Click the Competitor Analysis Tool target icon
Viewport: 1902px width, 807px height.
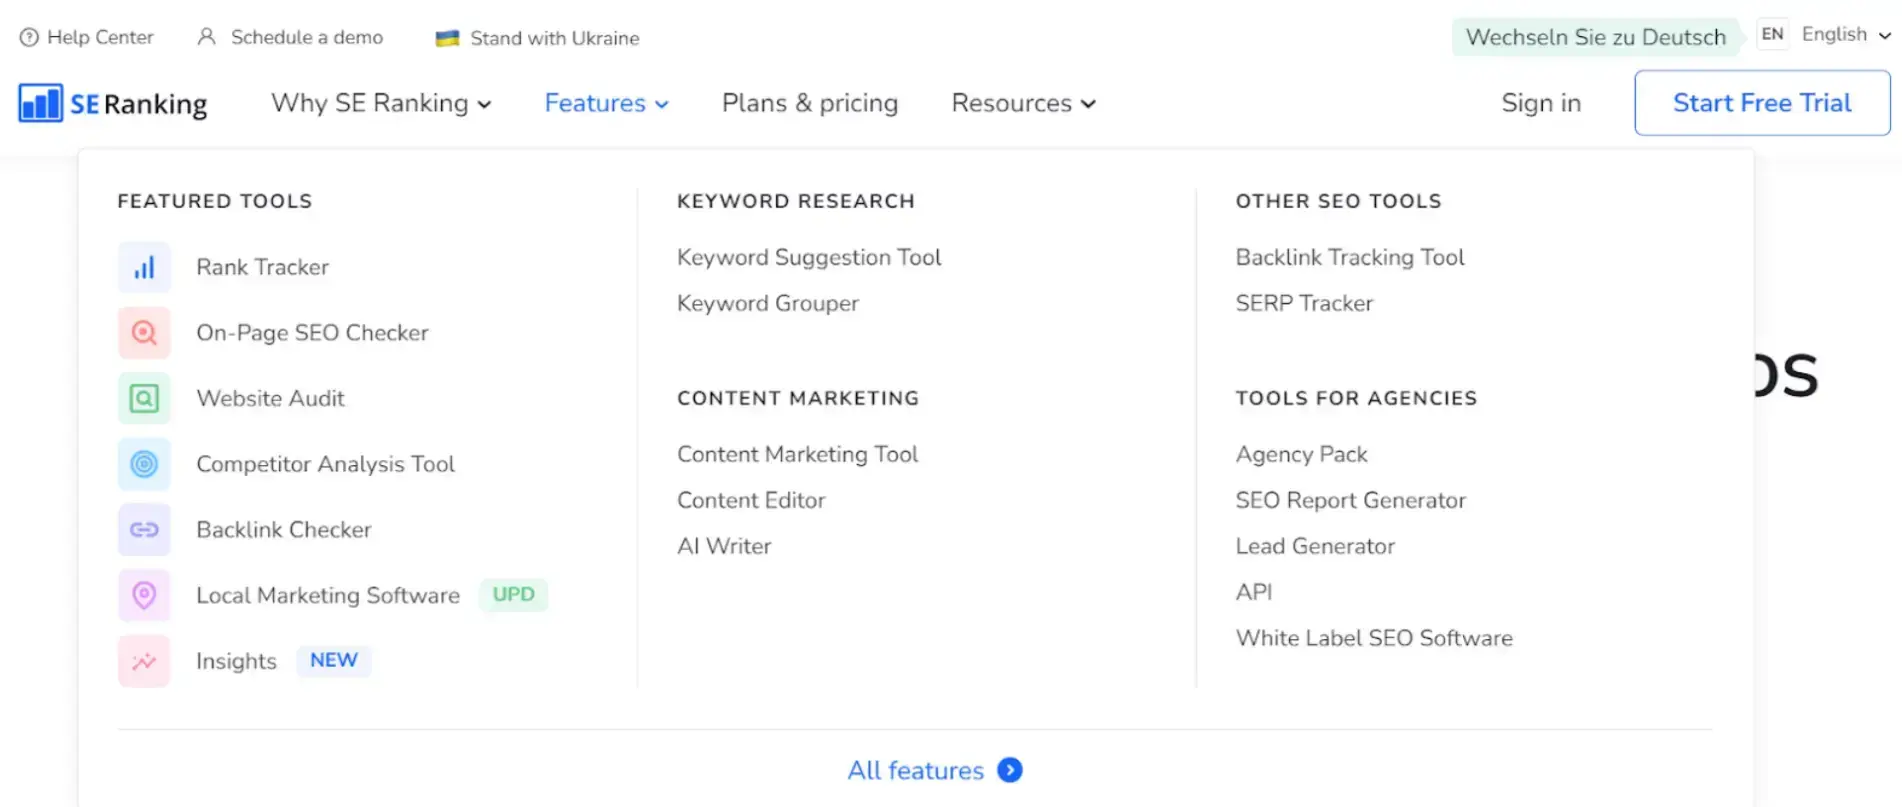[x=144, y=464]
